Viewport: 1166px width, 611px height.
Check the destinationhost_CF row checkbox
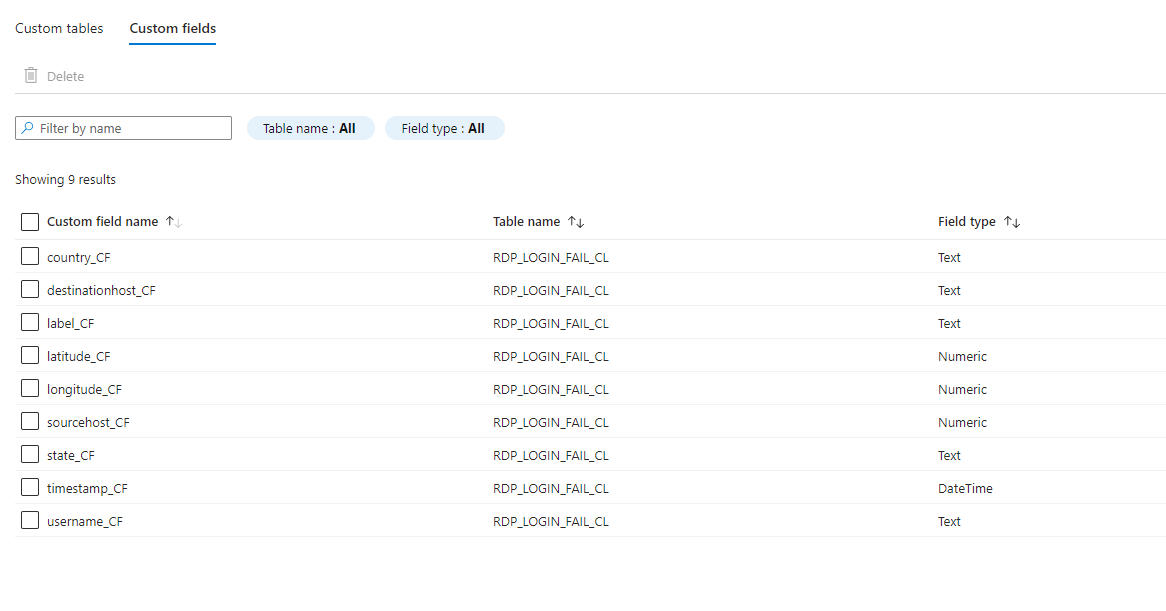(x=30, y=289)
